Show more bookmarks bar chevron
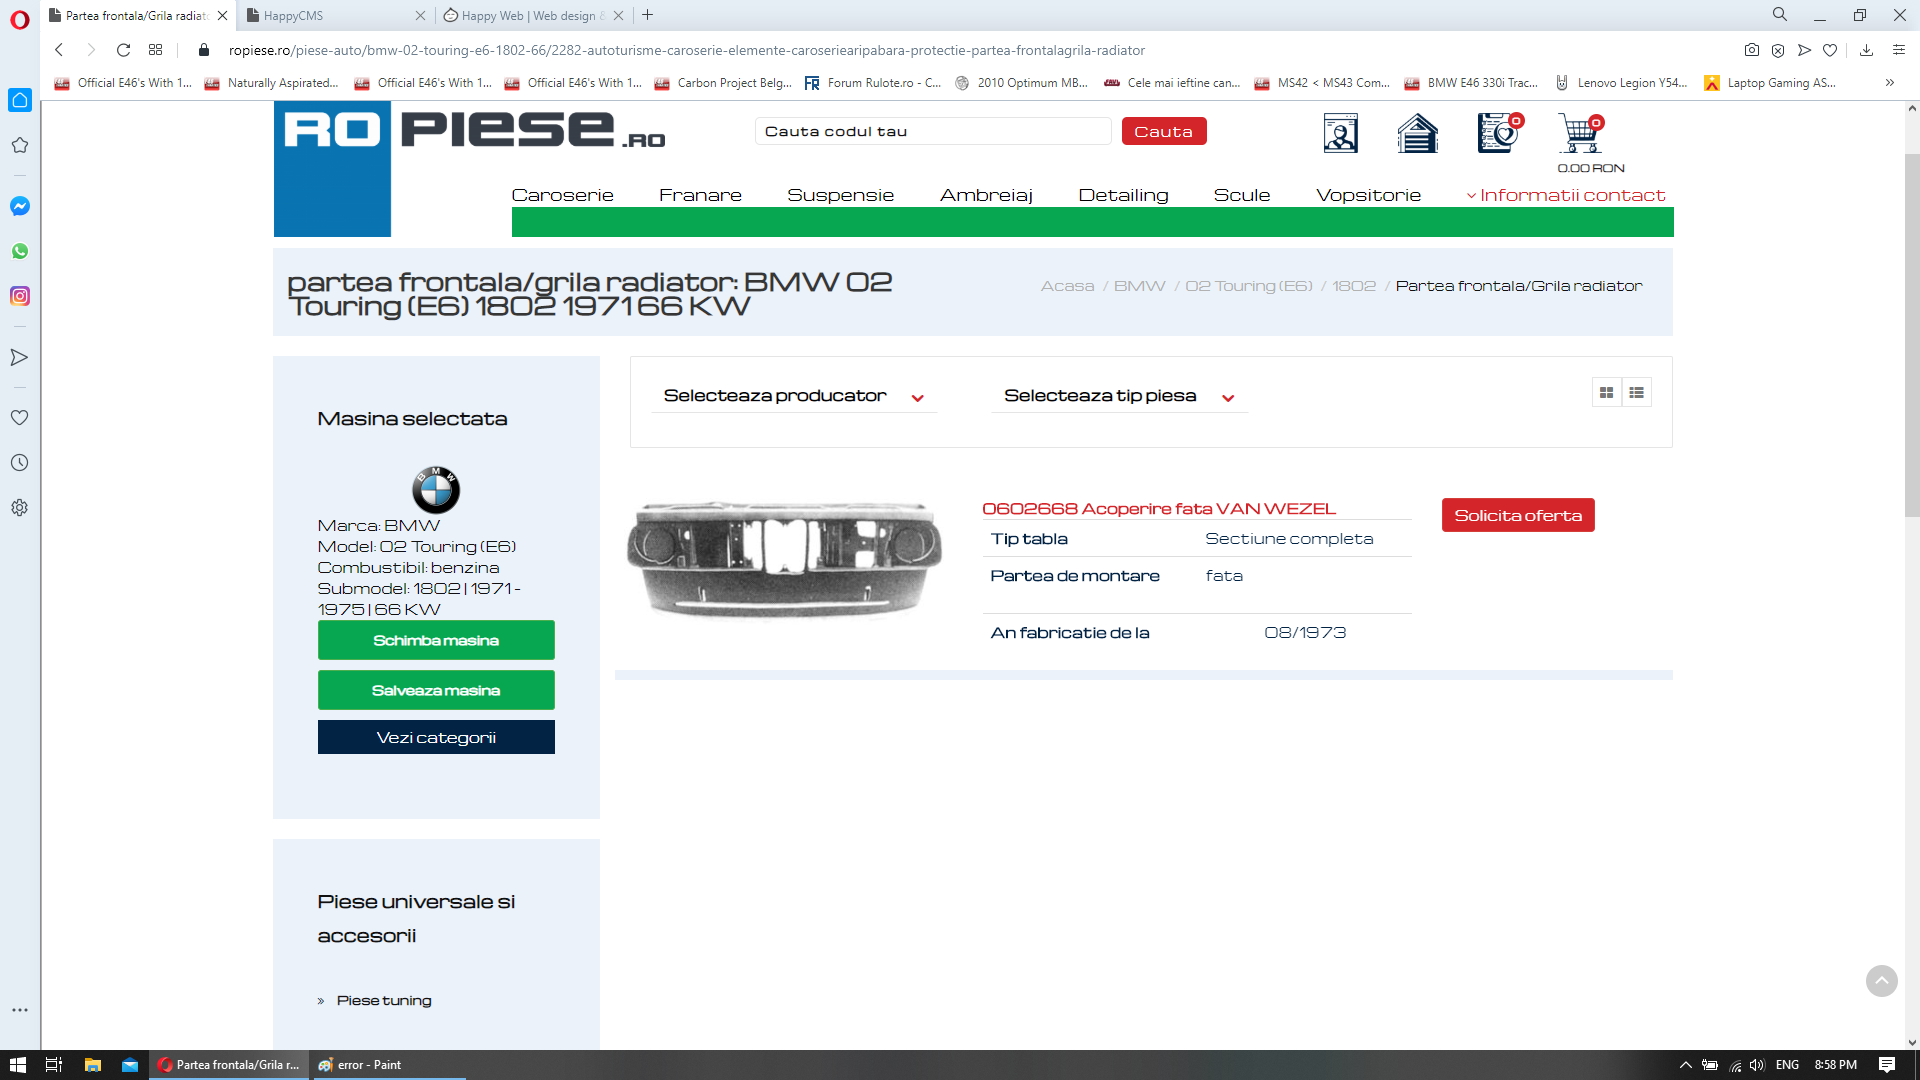 coord(1889,83)
